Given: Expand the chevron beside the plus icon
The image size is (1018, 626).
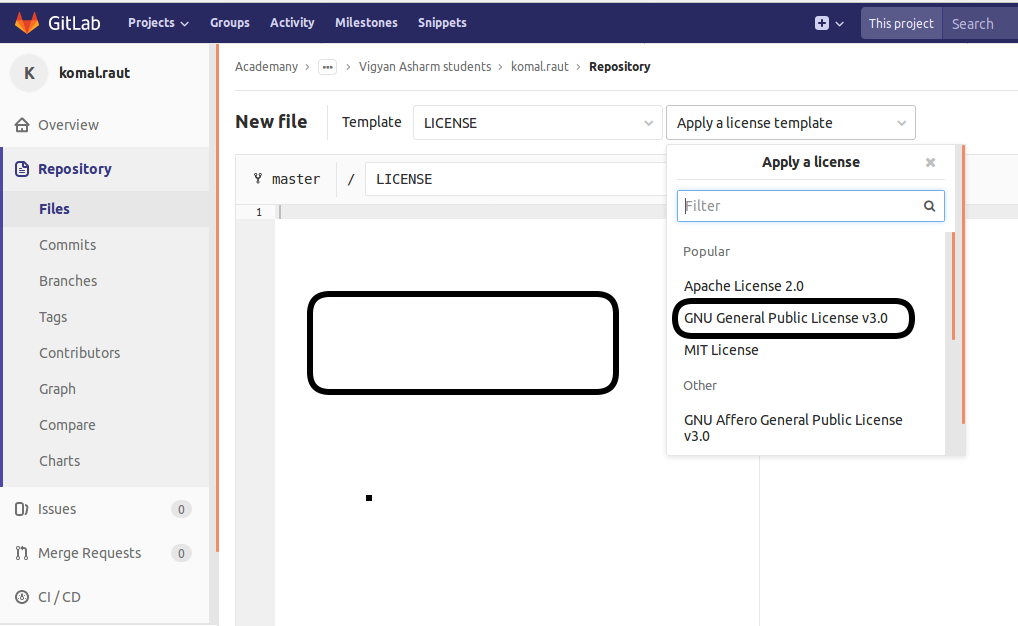Looking at the screenshot, I should point(839,24).
